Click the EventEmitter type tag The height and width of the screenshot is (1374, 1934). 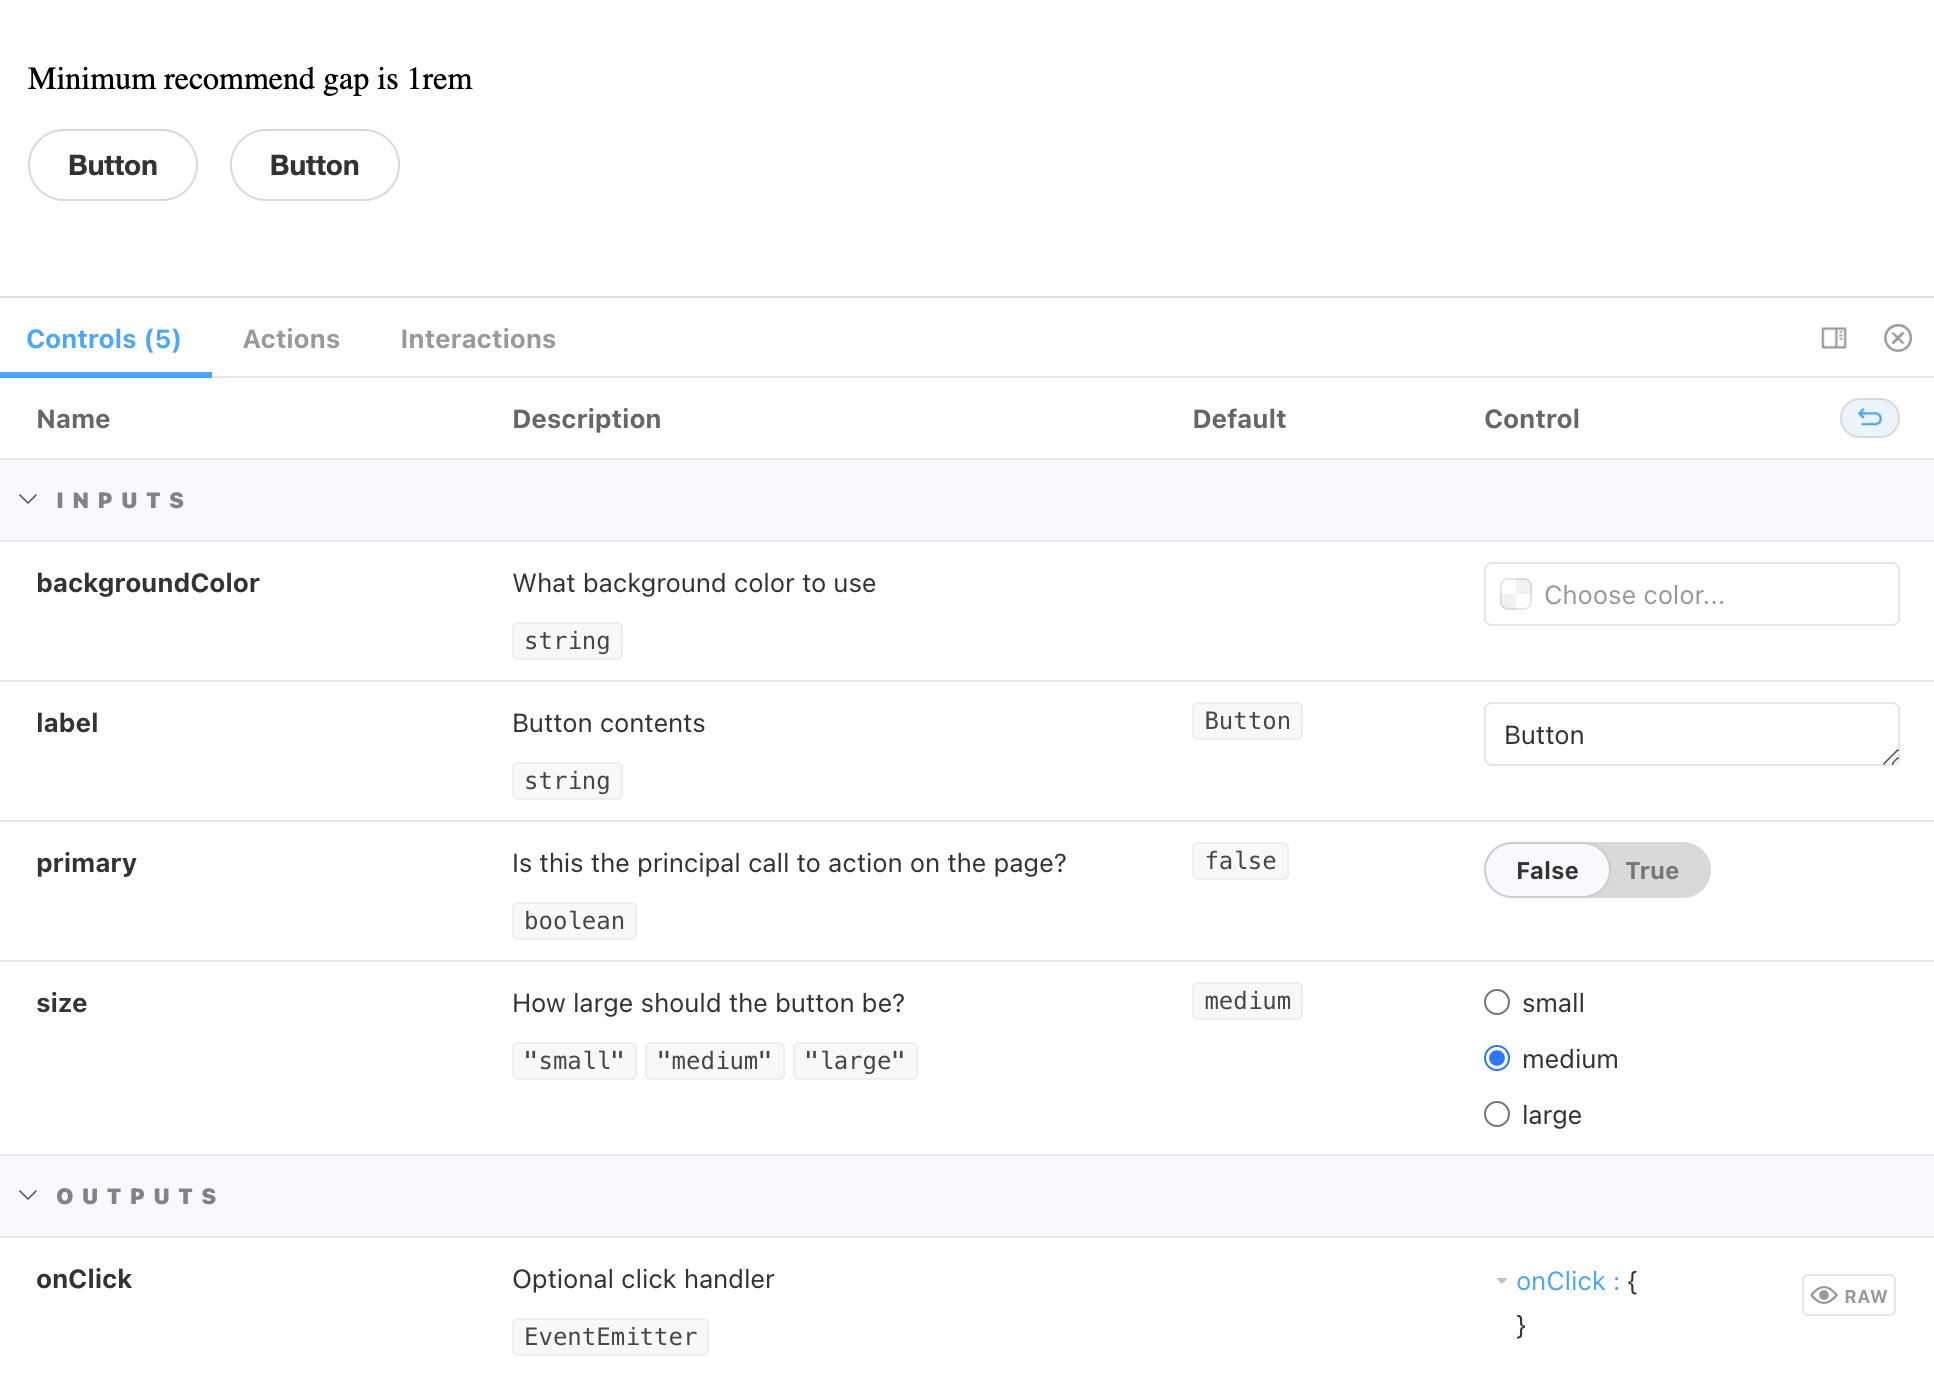click(x=610, y=1337)
